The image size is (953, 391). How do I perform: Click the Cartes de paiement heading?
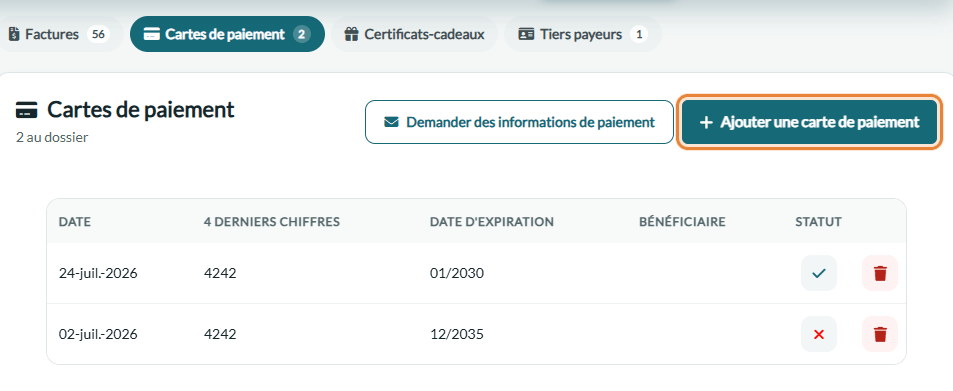pos(140,110)
